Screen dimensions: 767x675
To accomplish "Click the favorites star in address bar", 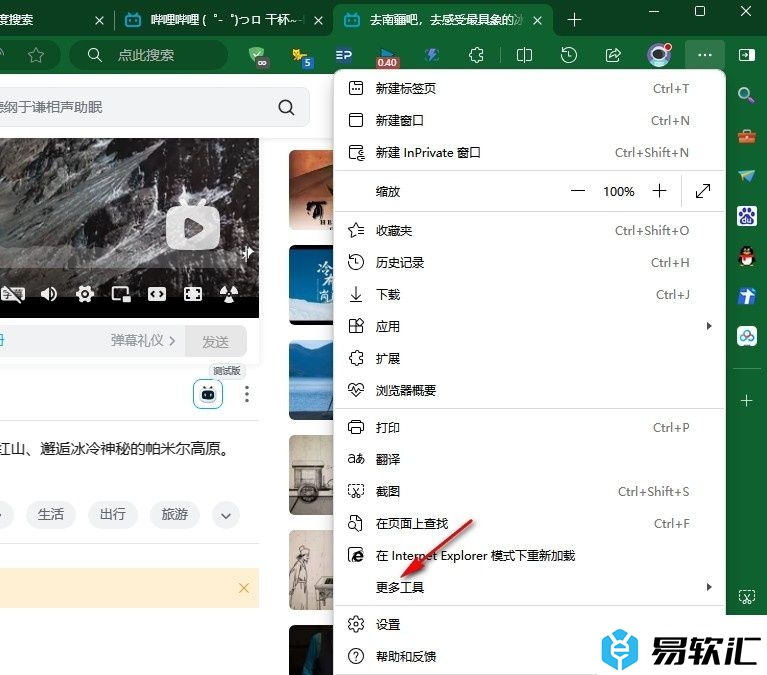I will click(36, 55).
